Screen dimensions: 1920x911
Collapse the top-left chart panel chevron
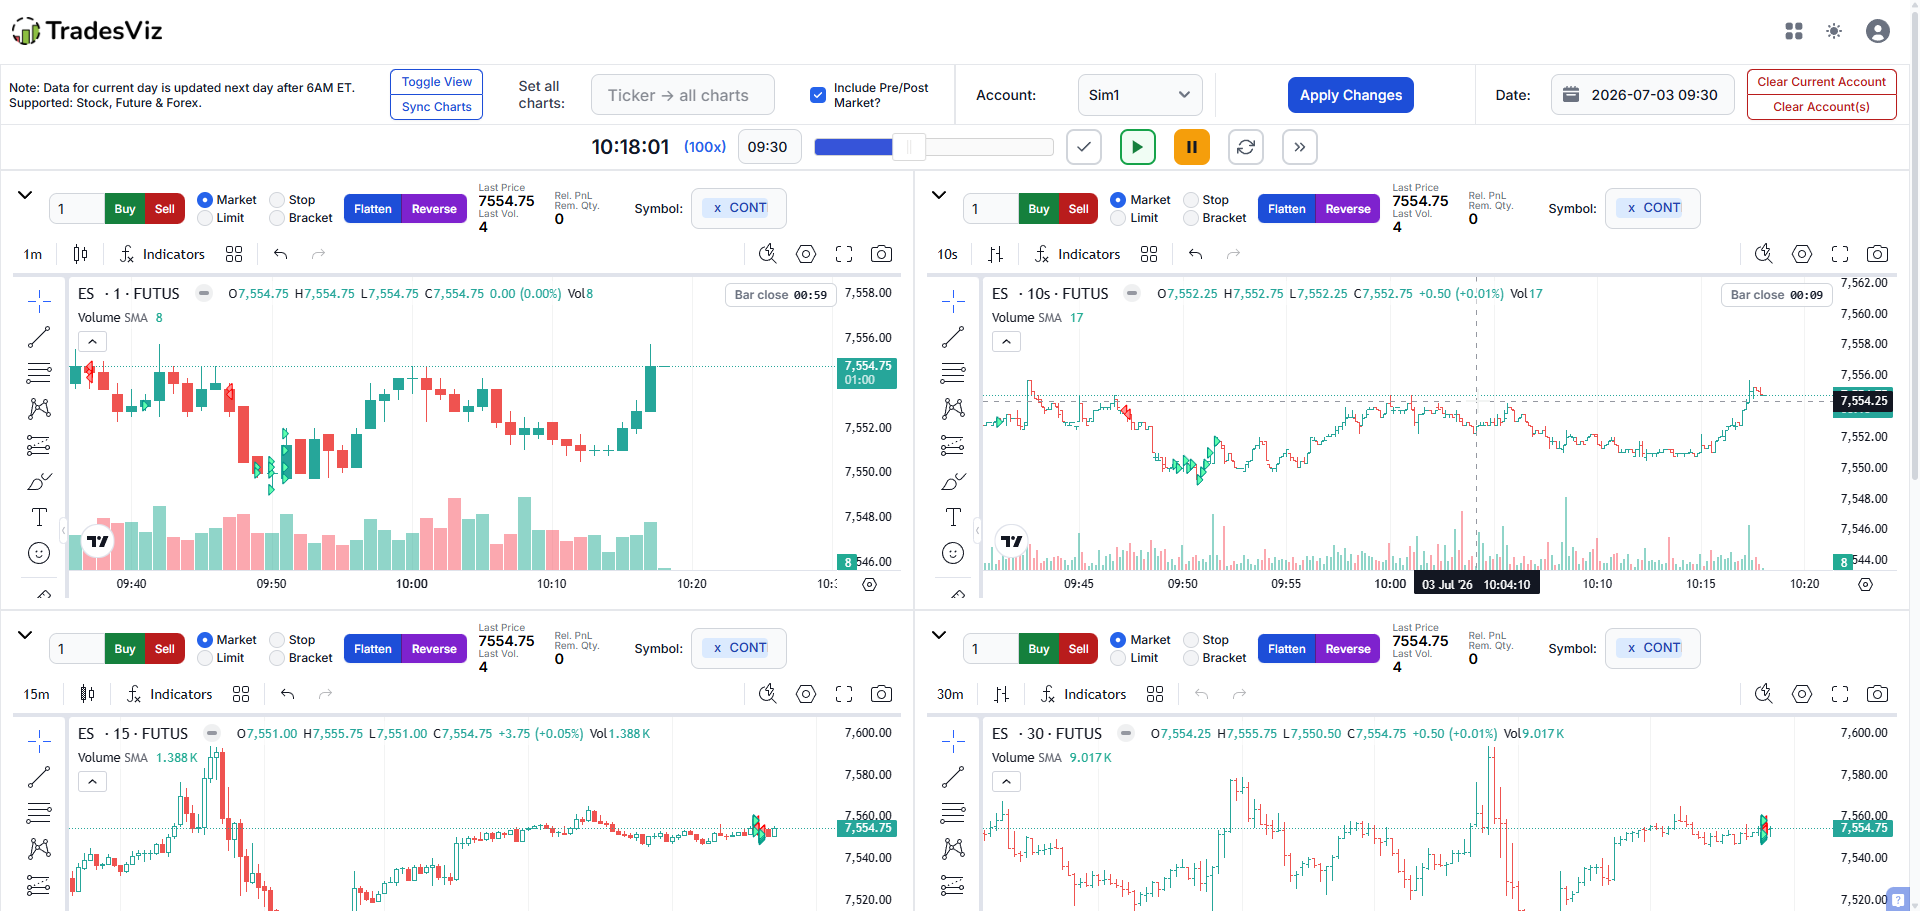click(25, 195)
